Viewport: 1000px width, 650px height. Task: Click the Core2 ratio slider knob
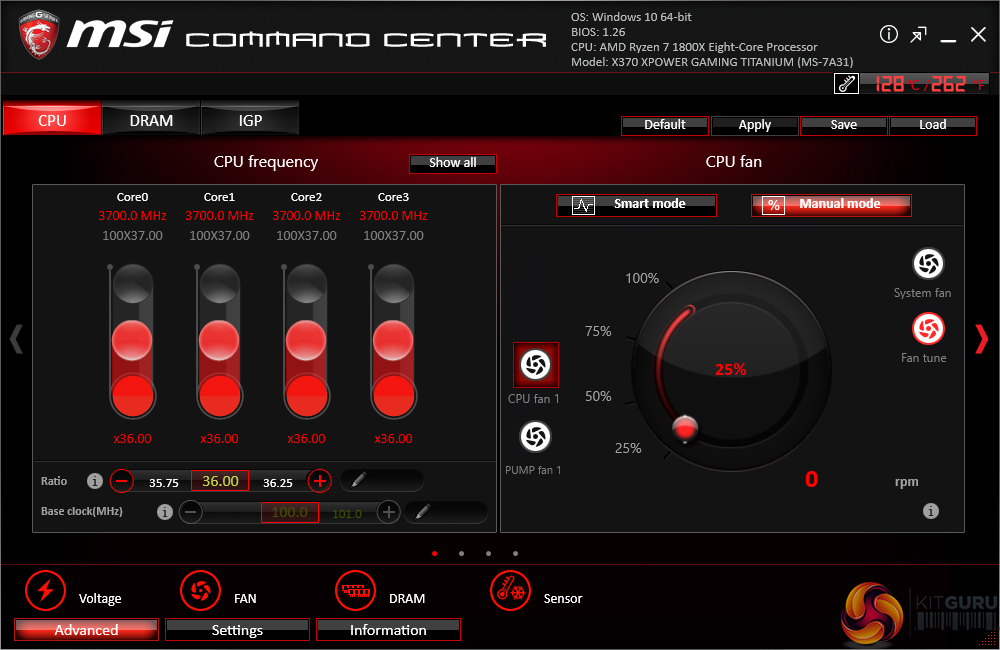point(306,340)
